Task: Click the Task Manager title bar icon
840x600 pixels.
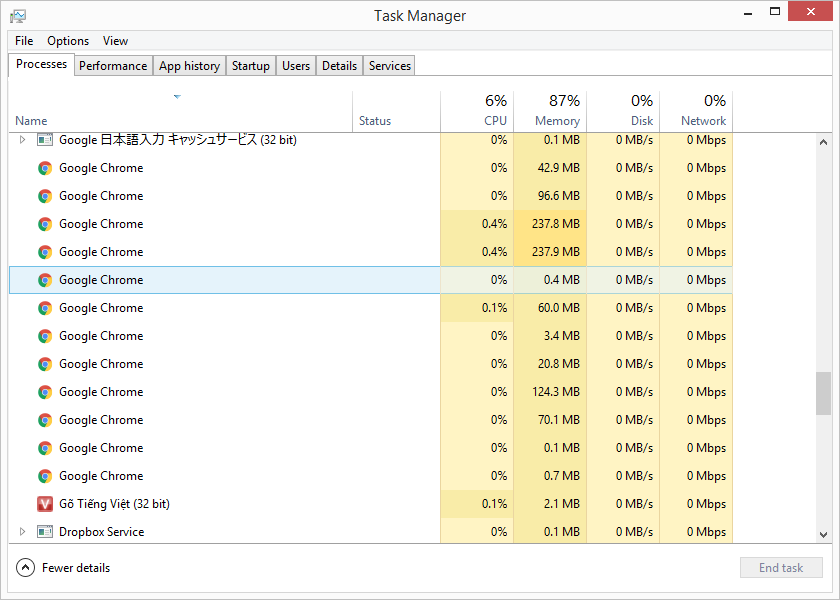Action: pyautogui.click(x=18, y=16)
